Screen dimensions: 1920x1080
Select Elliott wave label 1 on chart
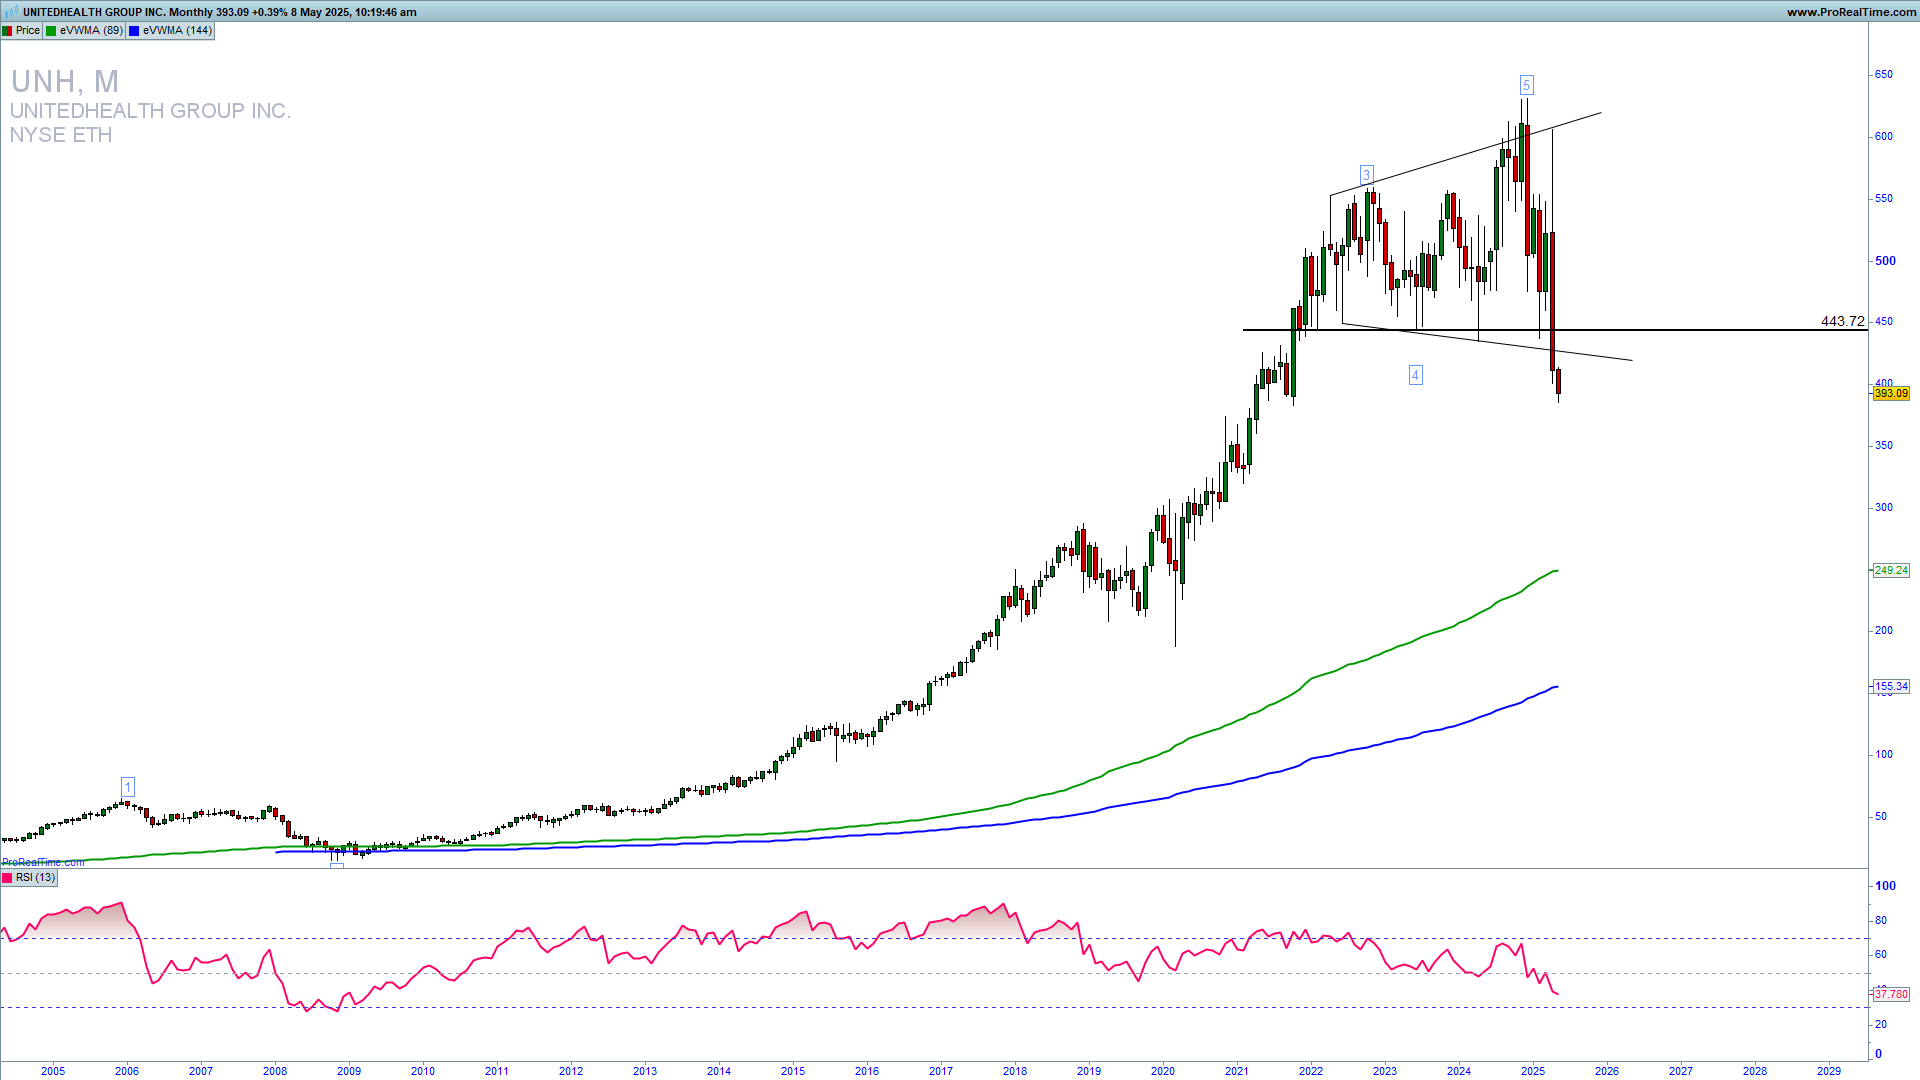click(128, 787)
